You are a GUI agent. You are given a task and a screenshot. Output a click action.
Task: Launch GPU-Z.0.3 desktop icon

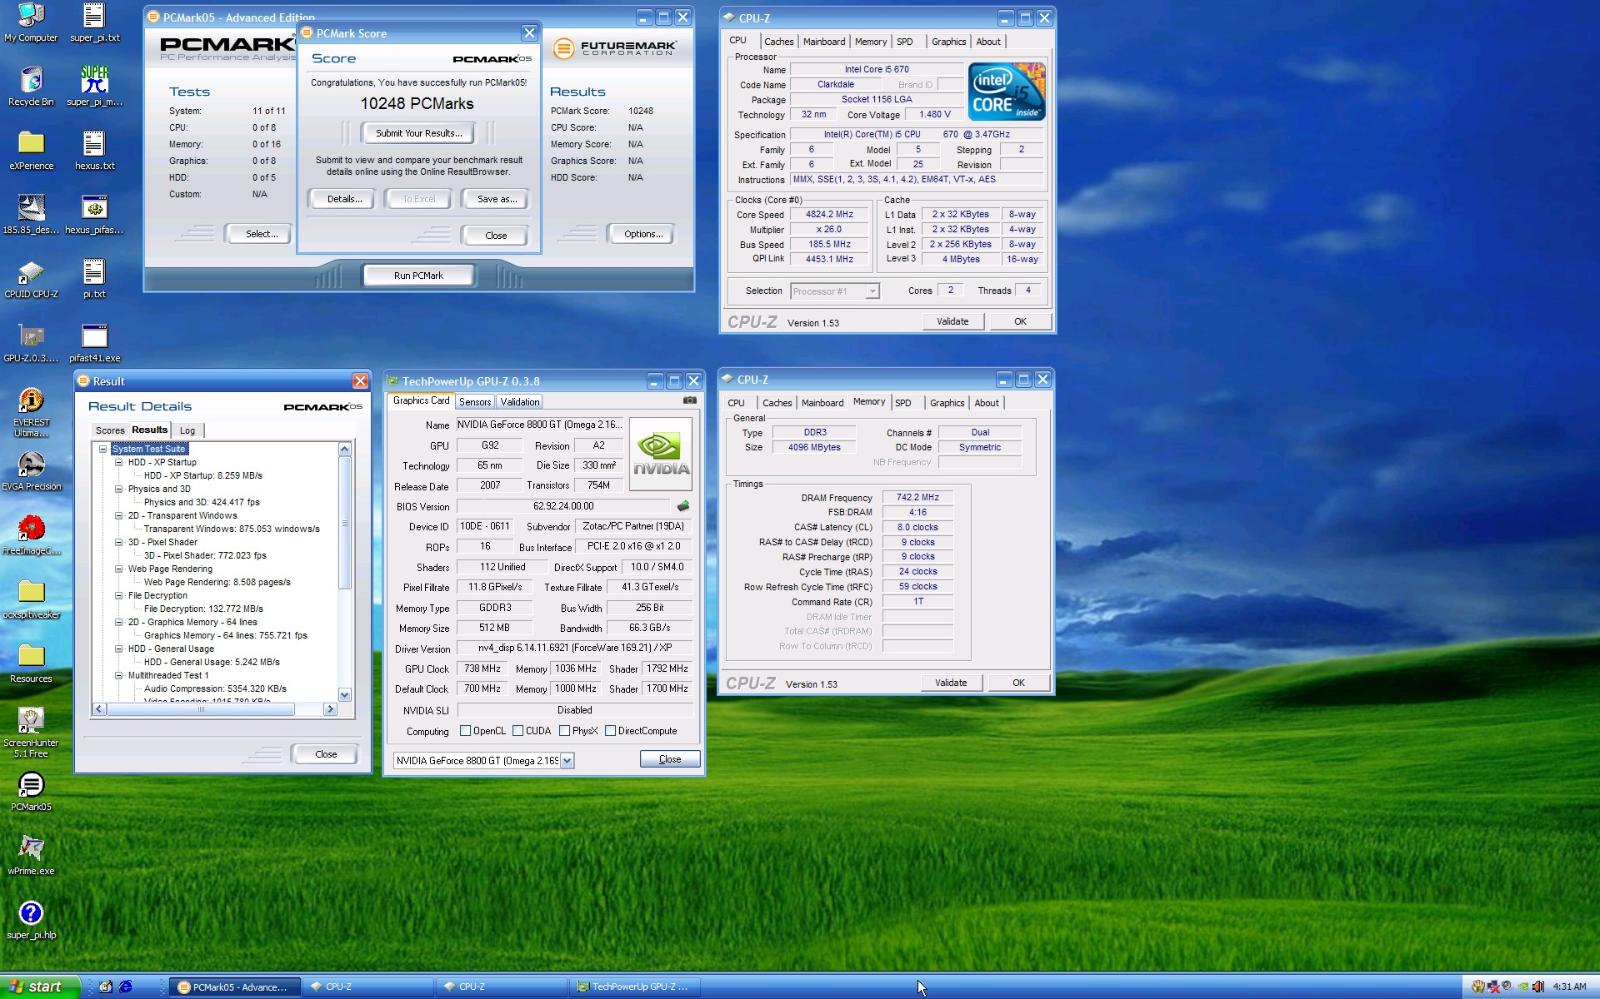tap(31, 342)
